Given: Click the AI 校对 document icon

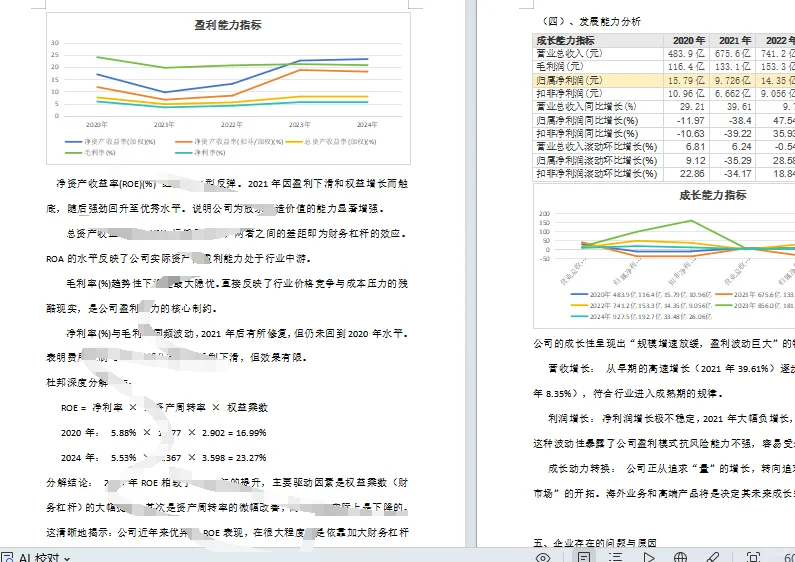Looking at the screenshot, I should point(7,558).
